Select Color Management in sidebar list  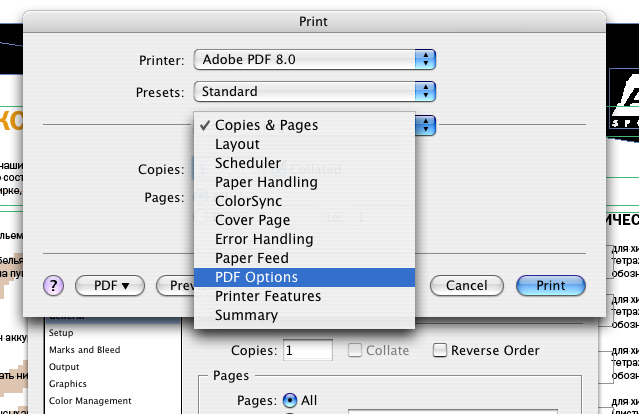tap(90, 401)
